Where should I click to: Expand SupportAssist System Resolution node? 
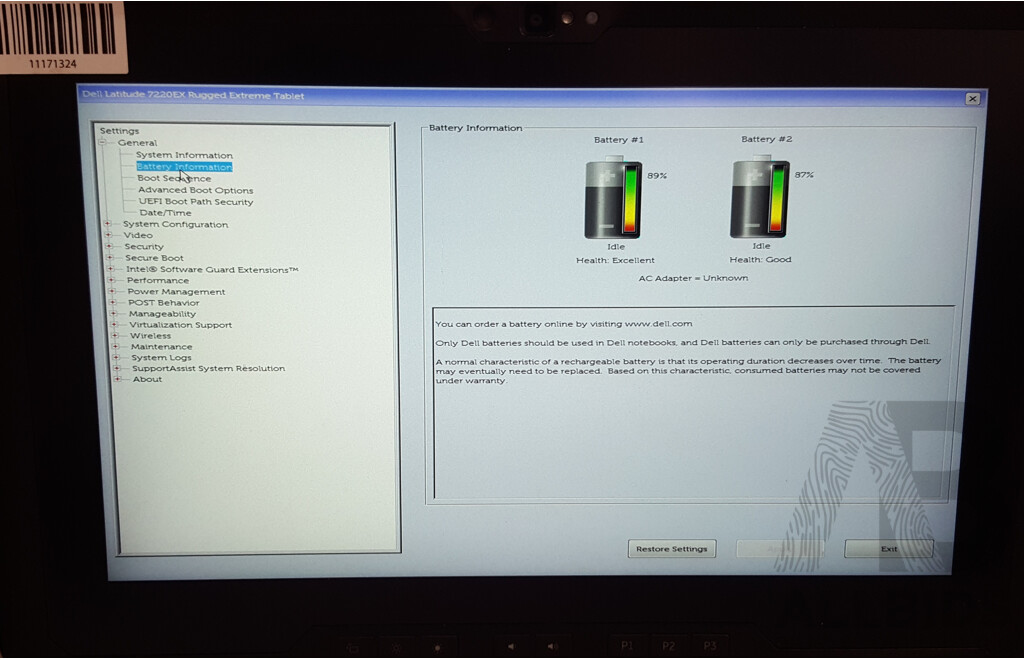116,368
